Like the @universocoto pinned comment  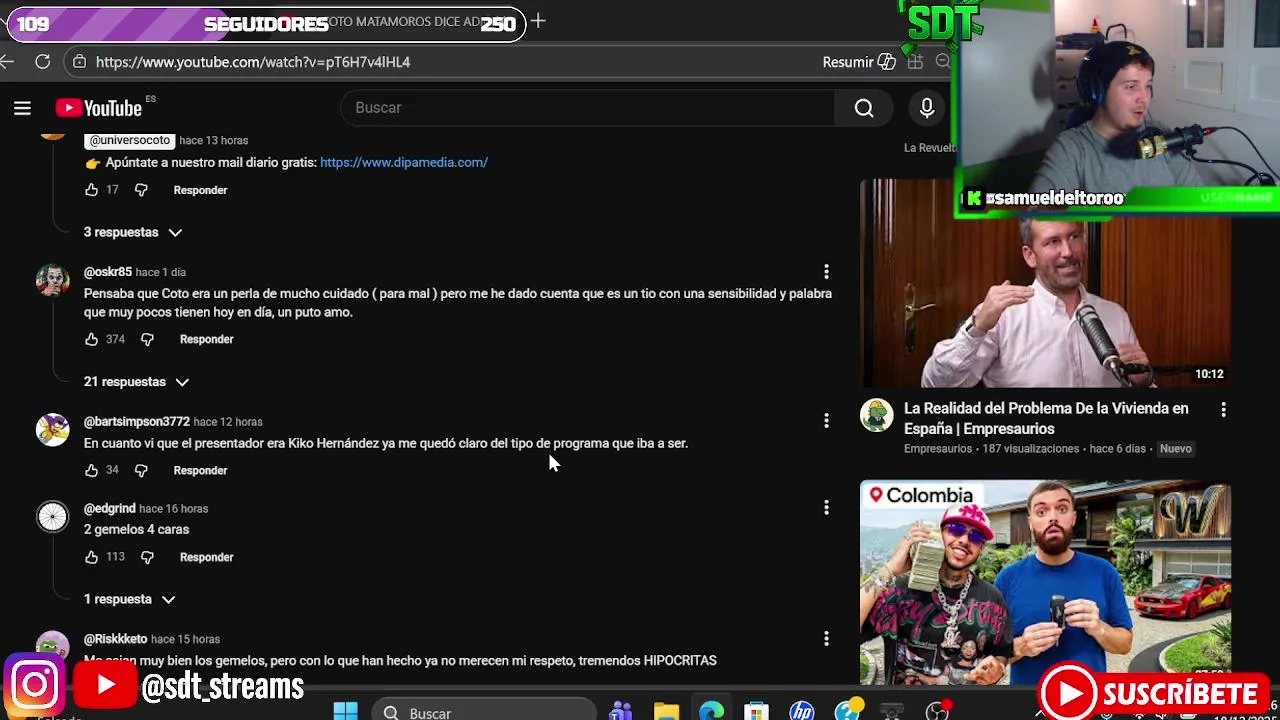pos(92,190)
